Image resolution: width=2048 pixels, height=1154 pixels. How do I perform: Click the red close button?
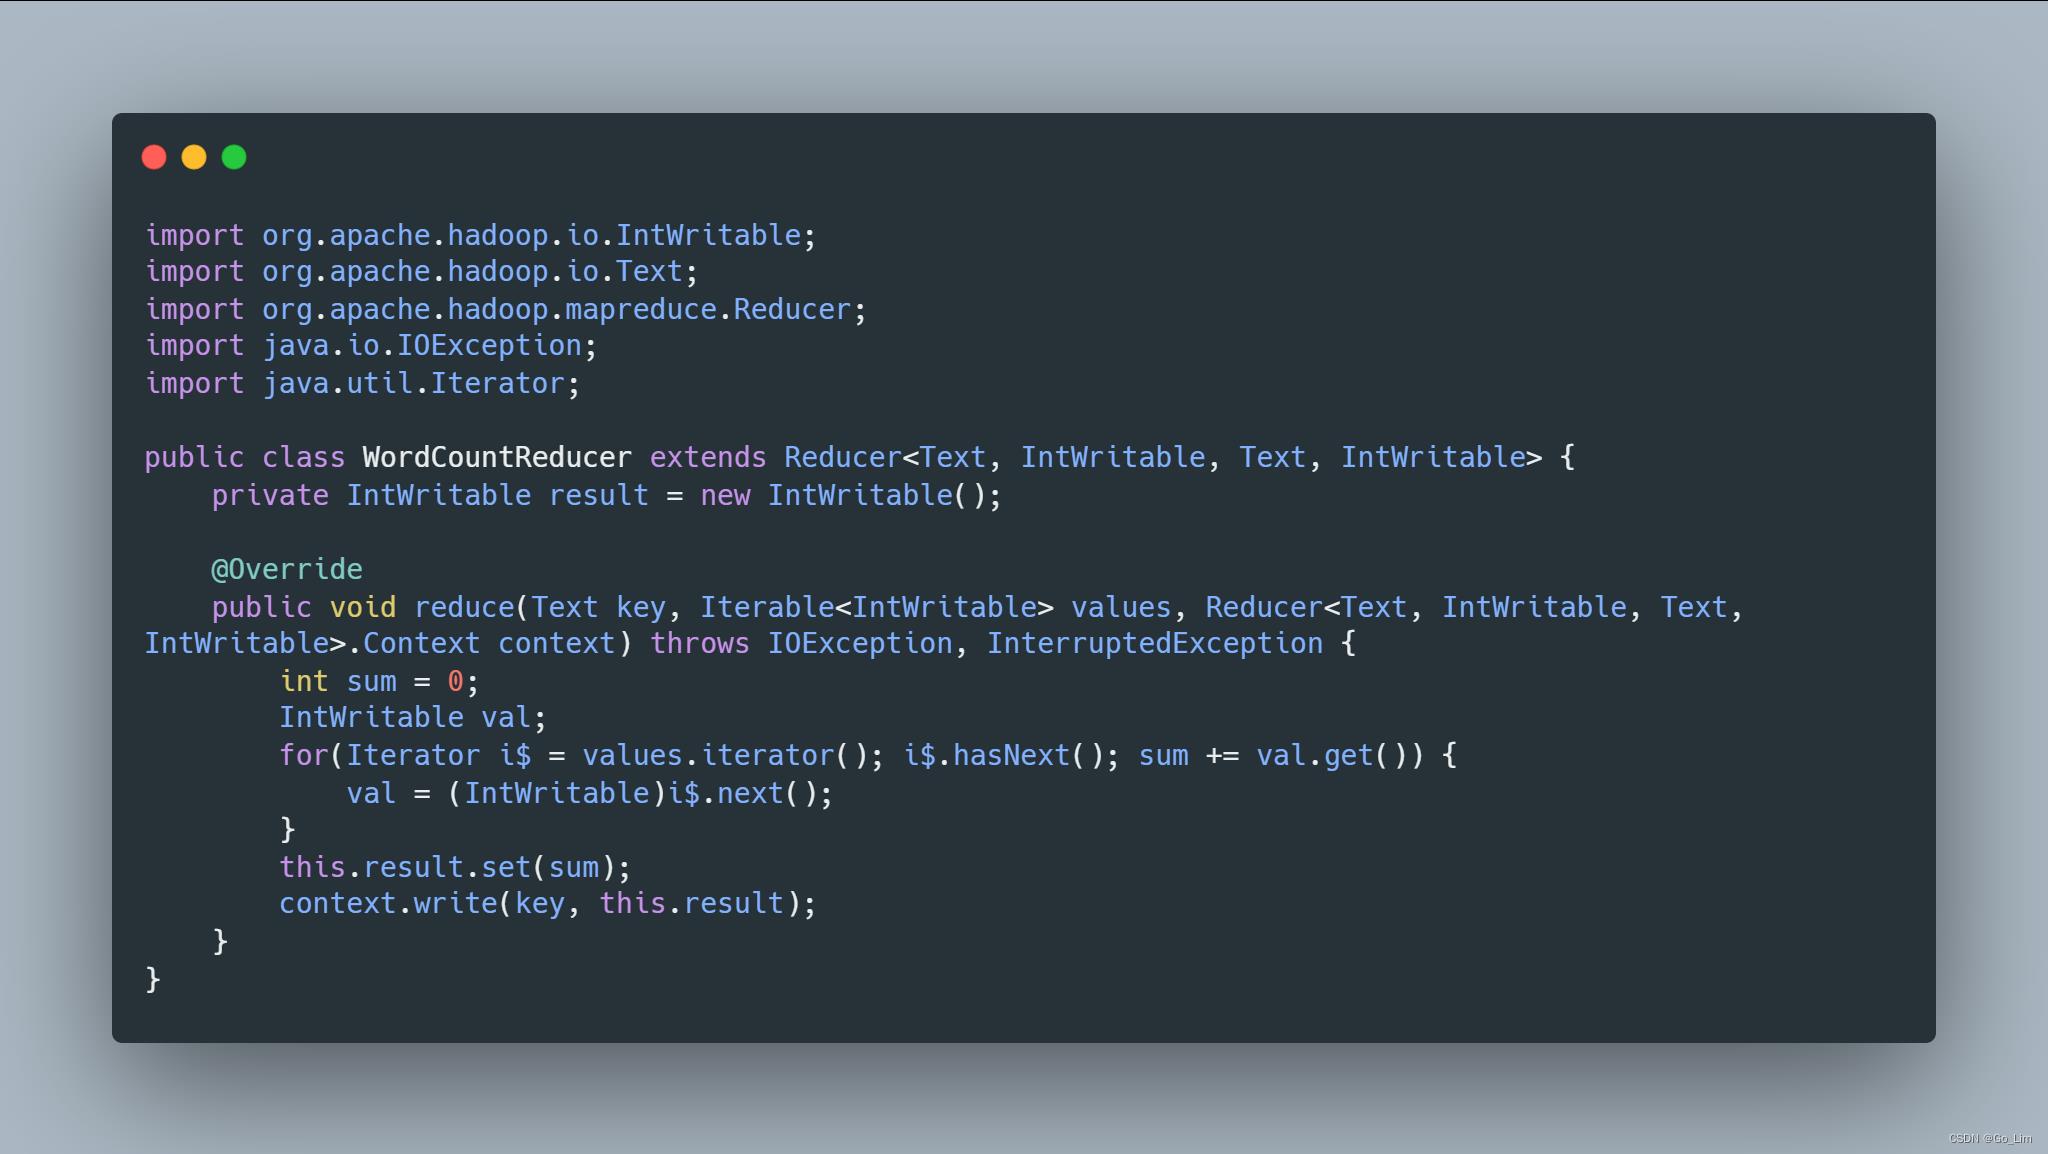(x=152, y=158)
